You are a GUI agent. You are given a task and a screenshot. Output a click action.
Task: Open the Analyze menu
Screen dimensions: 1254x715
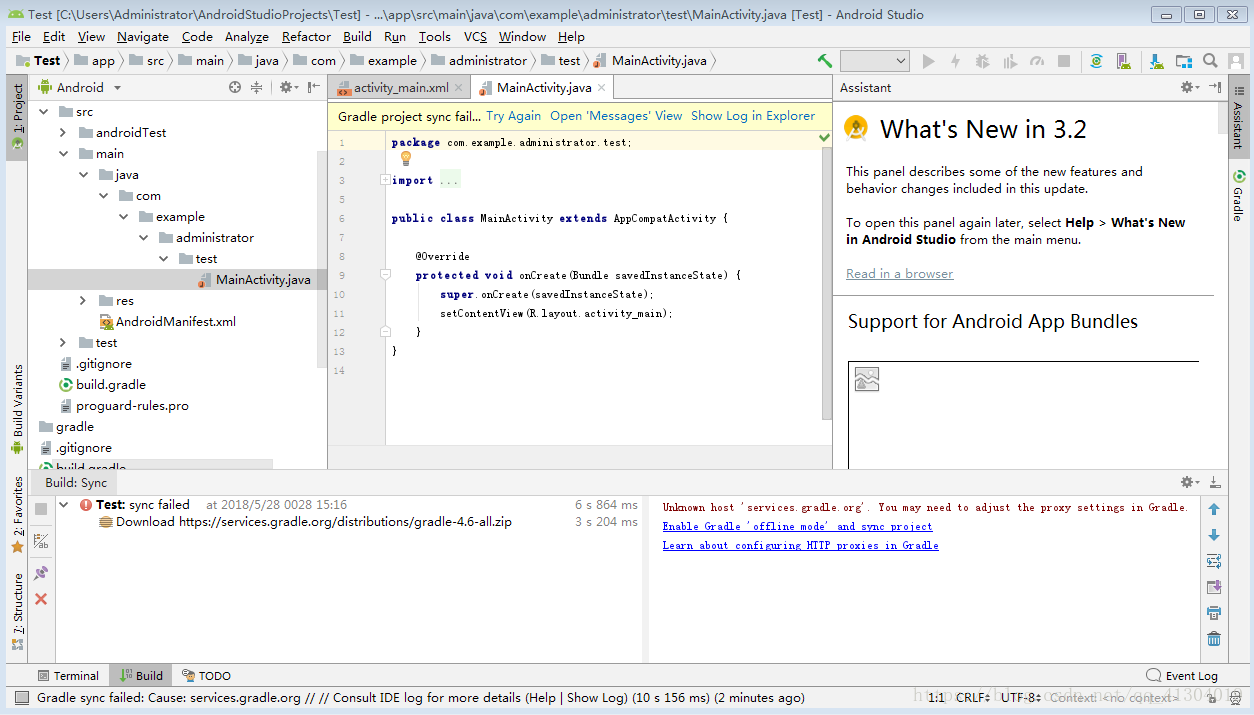coord(246,36)
